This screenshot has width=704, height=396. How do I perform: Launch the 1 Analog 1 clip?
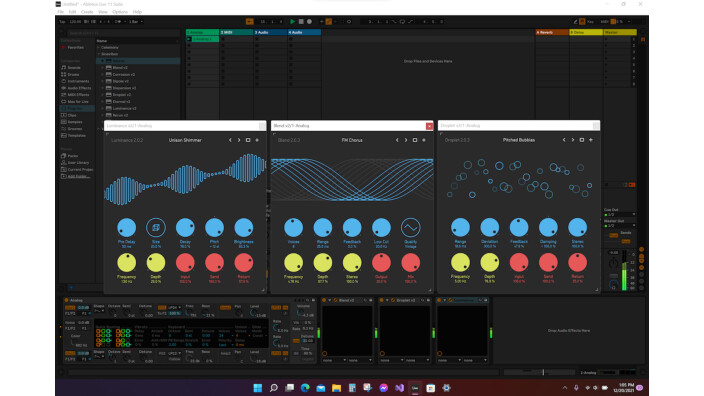189,39
